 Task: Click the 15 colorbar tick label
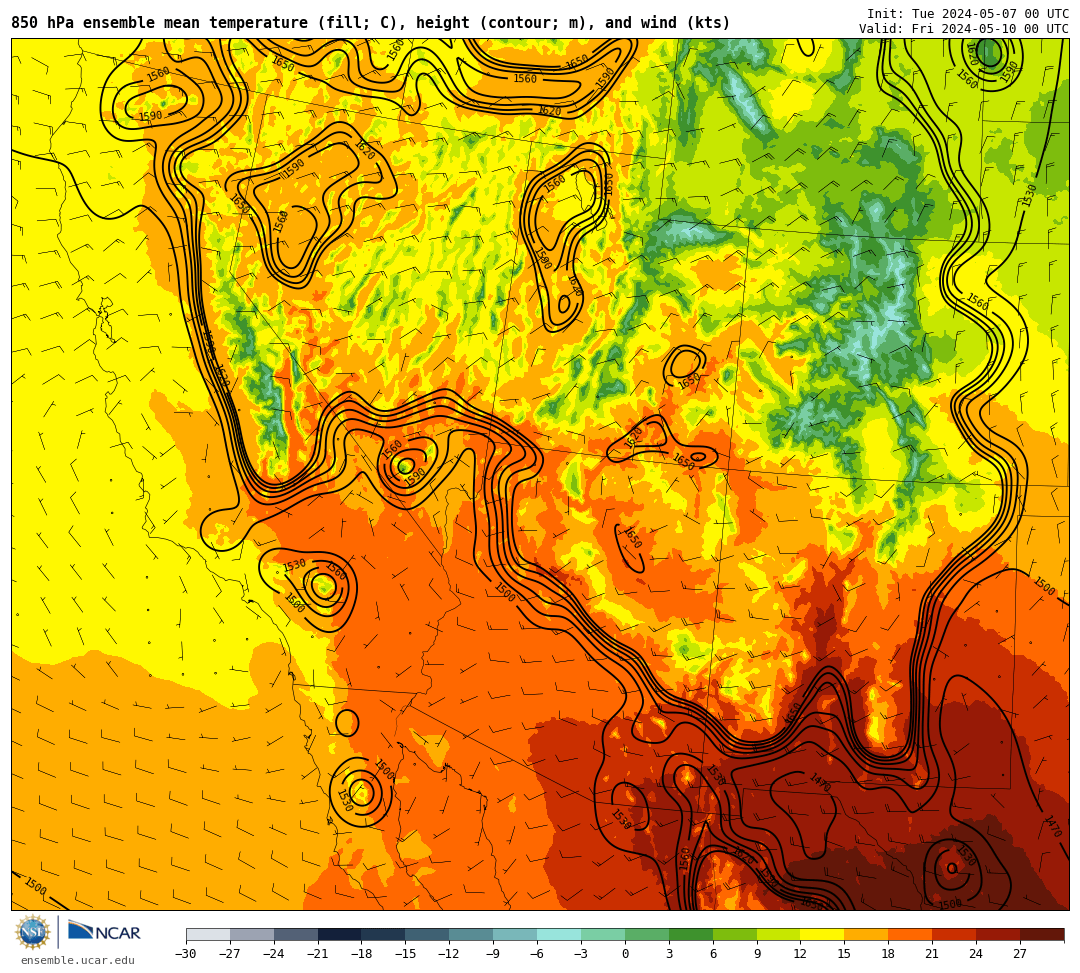(845, 954)
